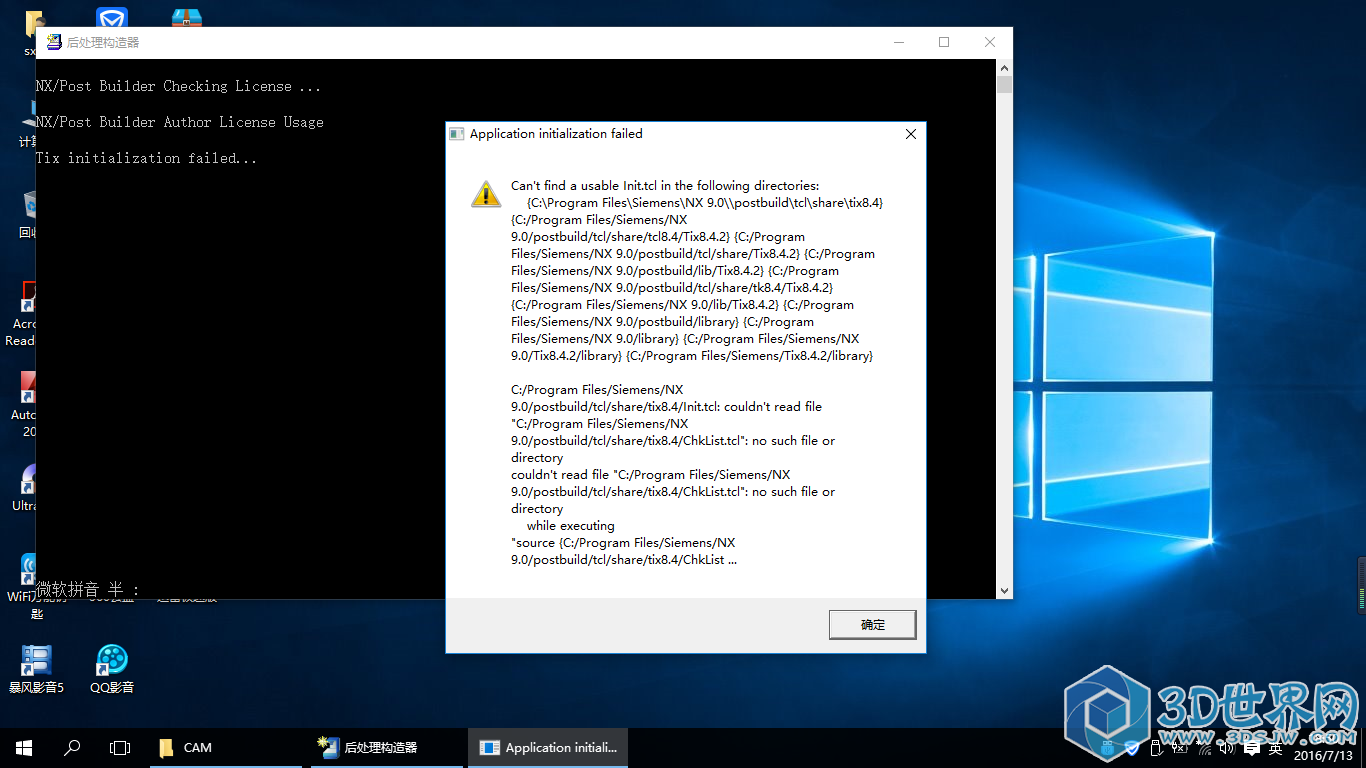Open Task View from the taskbar

(120, 748)
